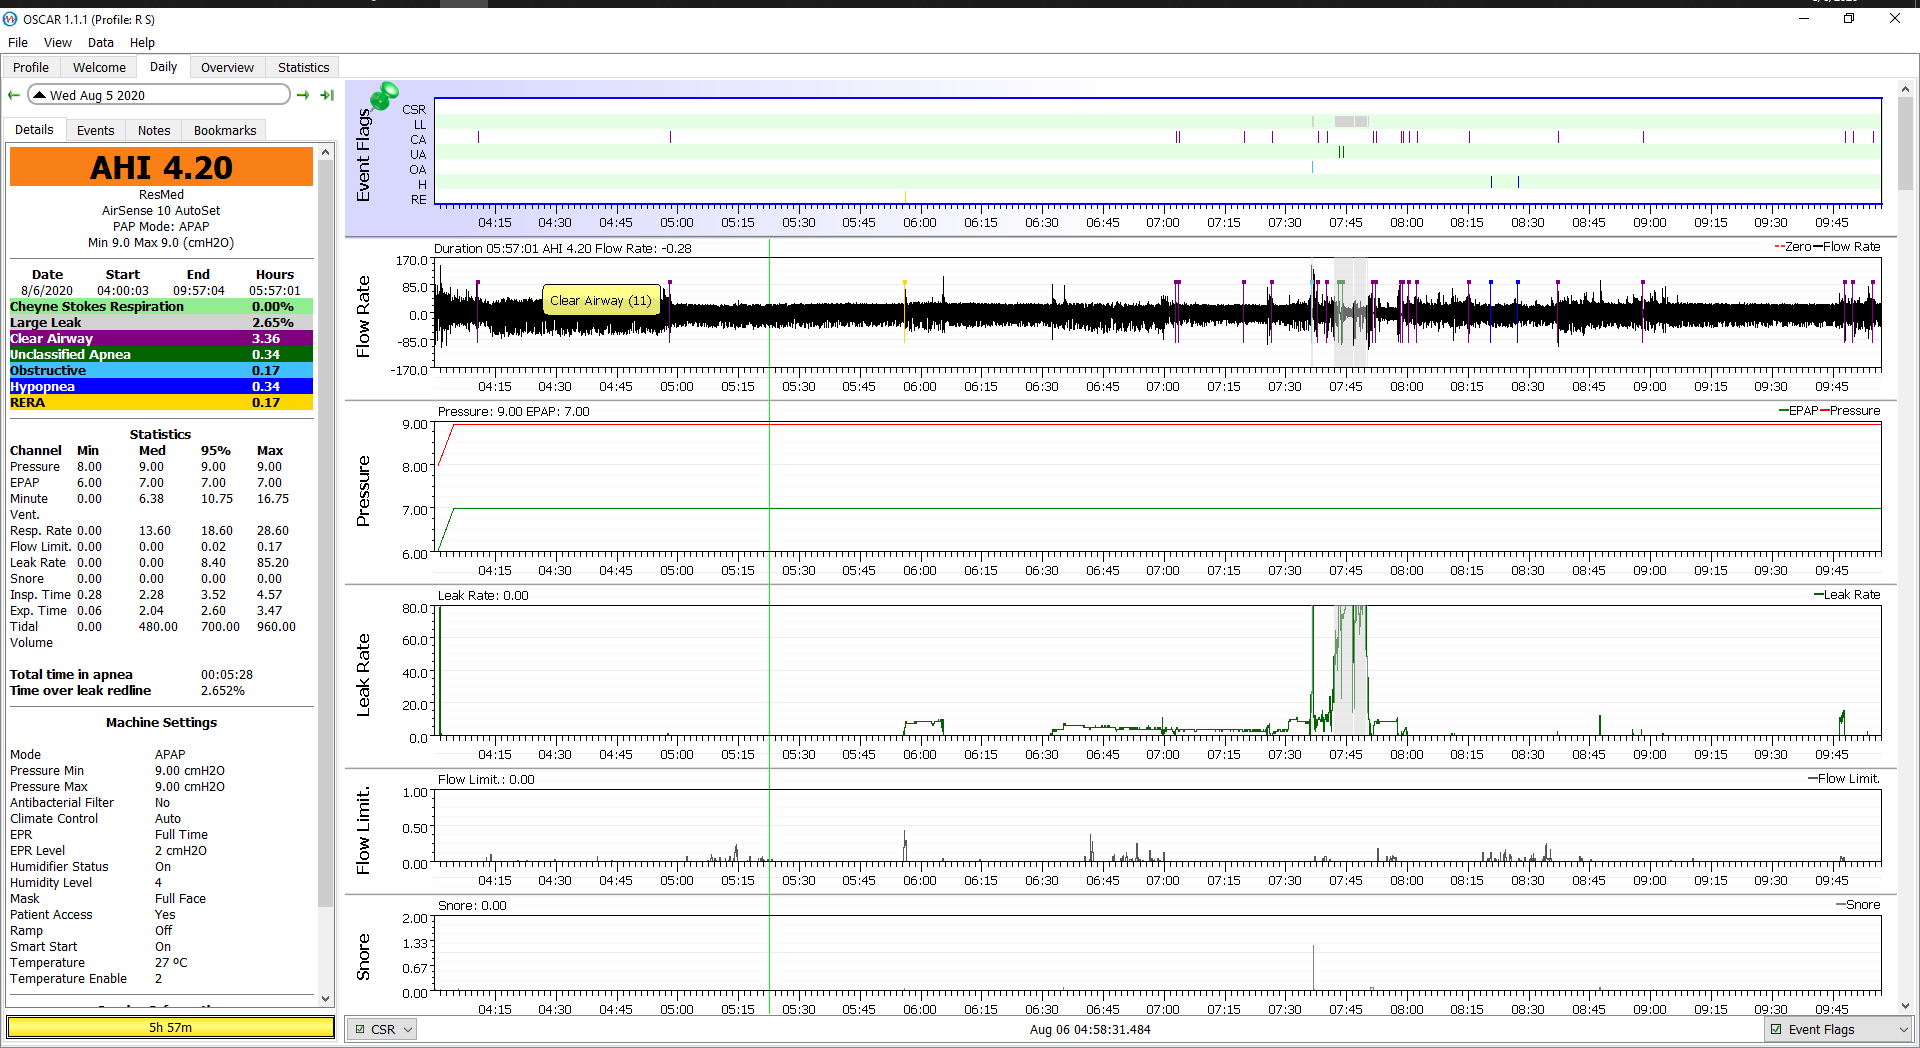Open the CSR graph selector dropdown
Screen dimensions: 1920x1048
381,1029
